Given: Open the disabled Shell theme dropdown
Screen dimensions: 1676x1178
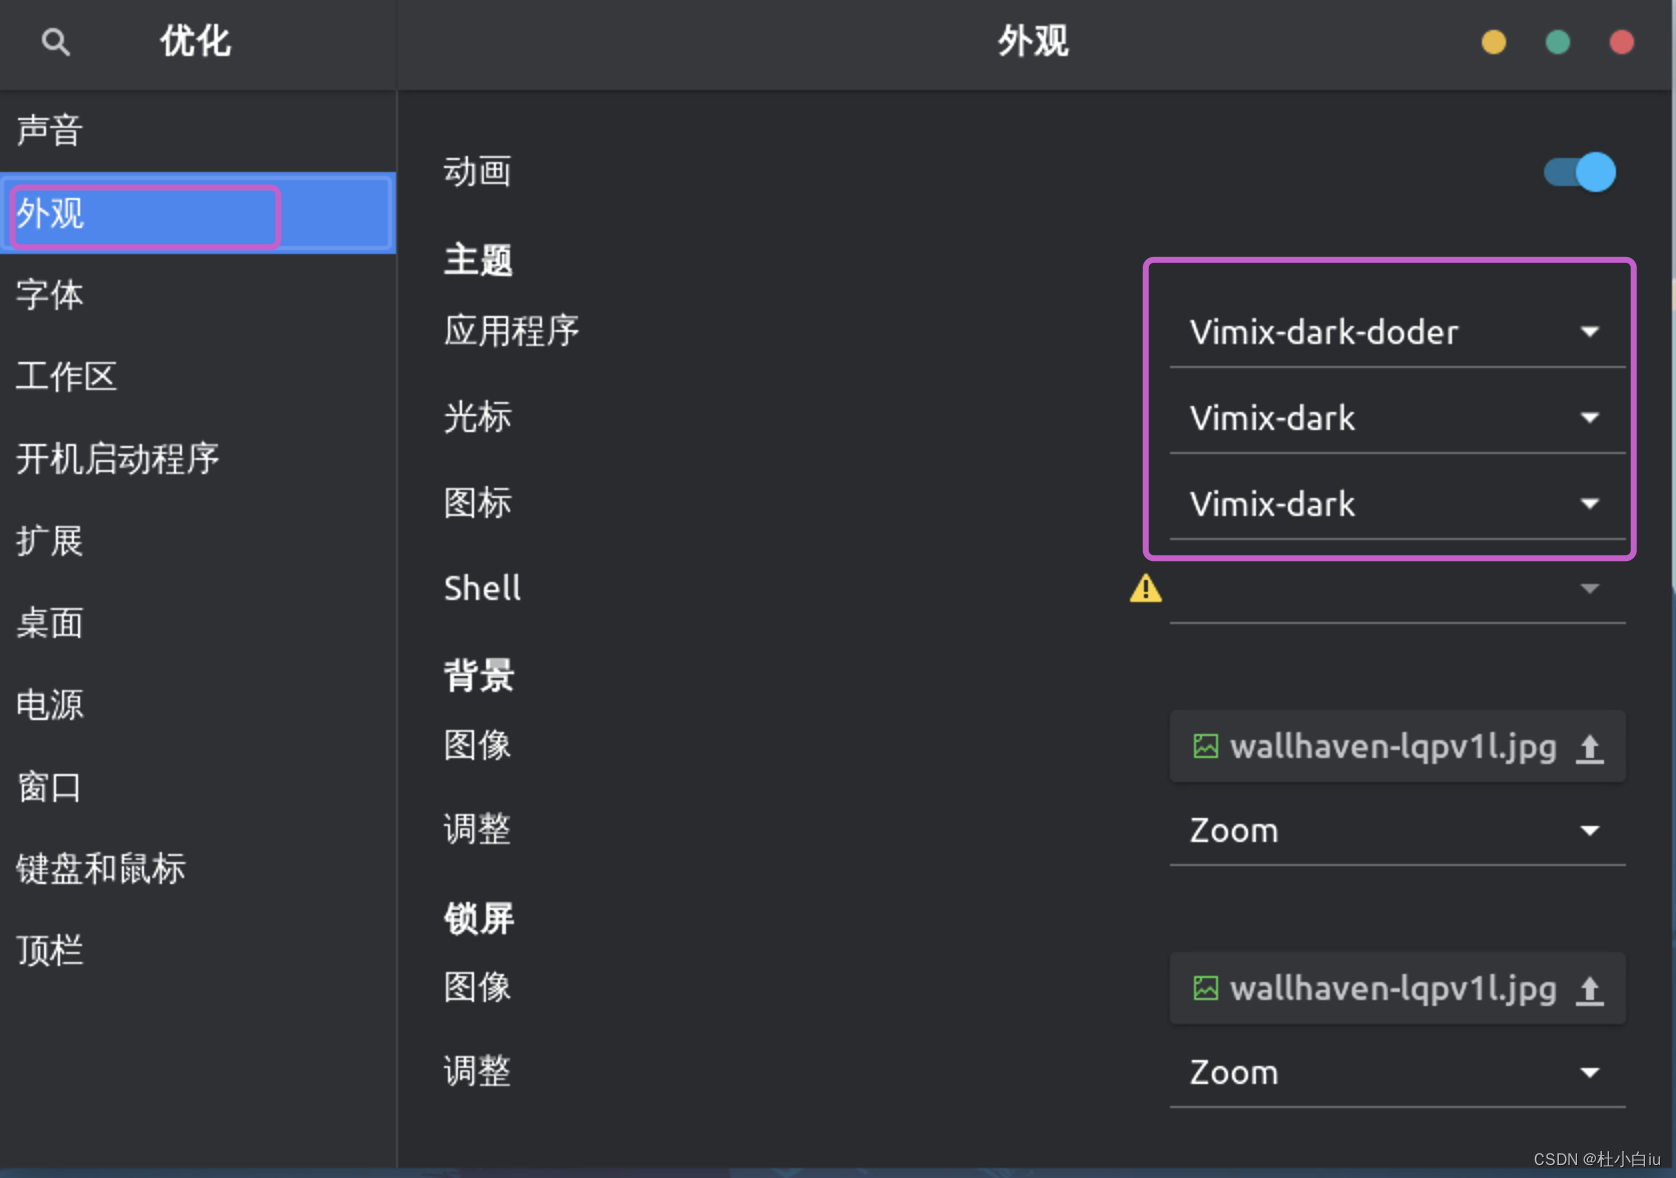Looking at the screenshot, I should pos(1398,589).
